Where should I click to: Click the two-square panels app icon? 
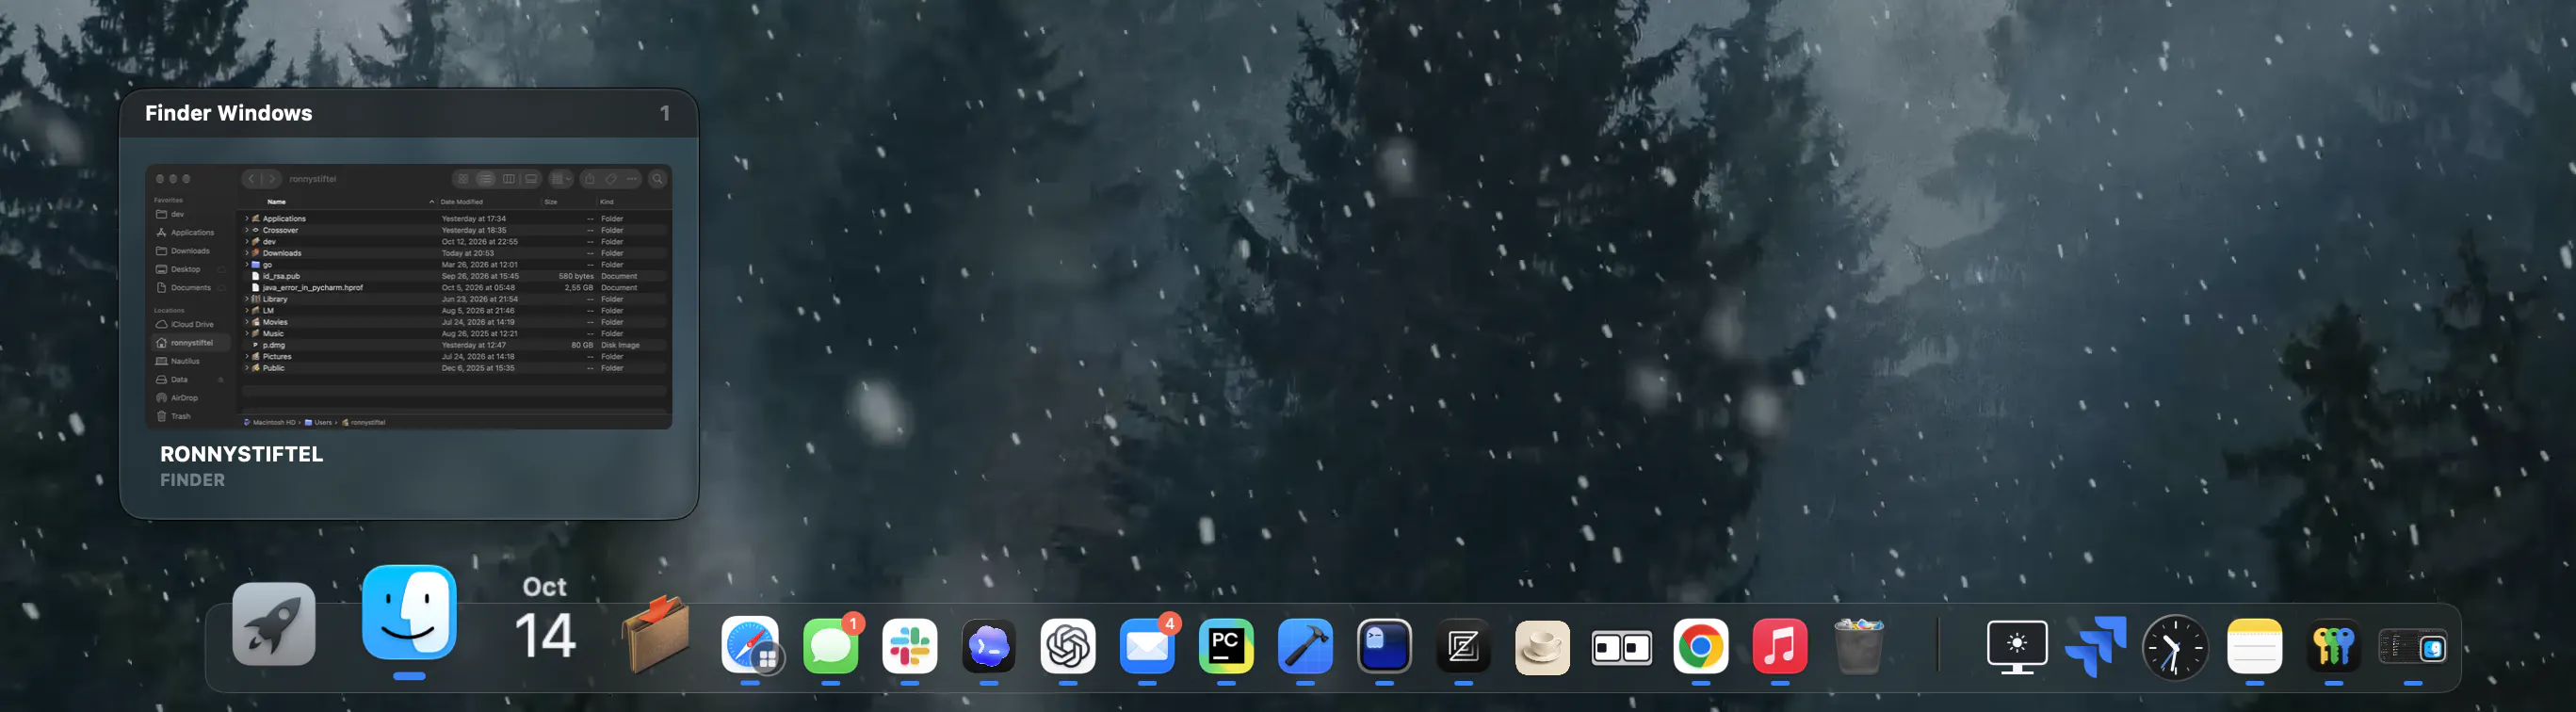click(x=1621, y=646)
